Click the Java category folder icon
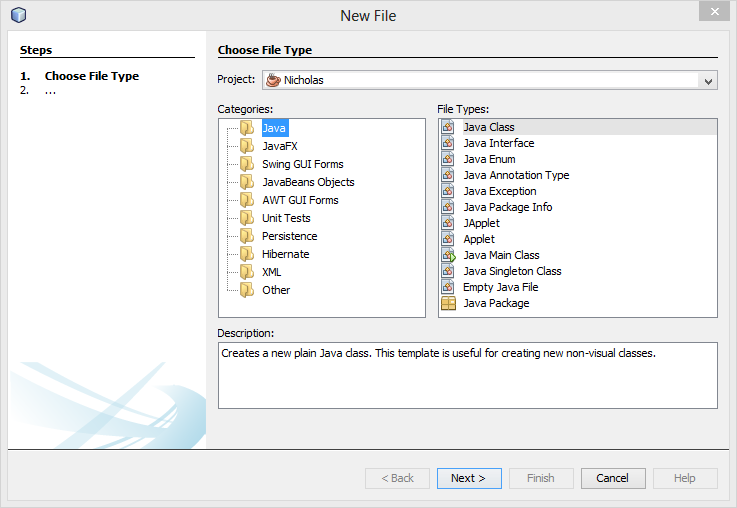The width and height of the screenshot is (737, 508). pos(247,128)
